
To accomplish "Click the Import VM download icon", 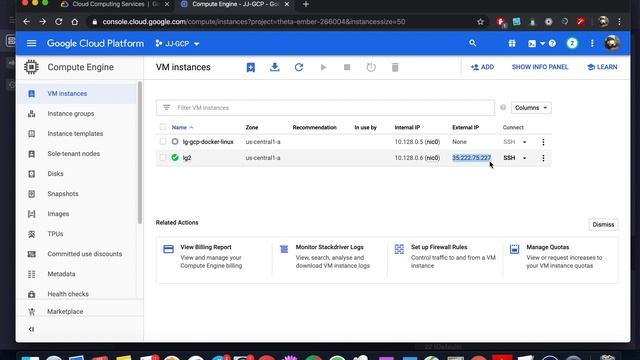I will click(275, 67).
